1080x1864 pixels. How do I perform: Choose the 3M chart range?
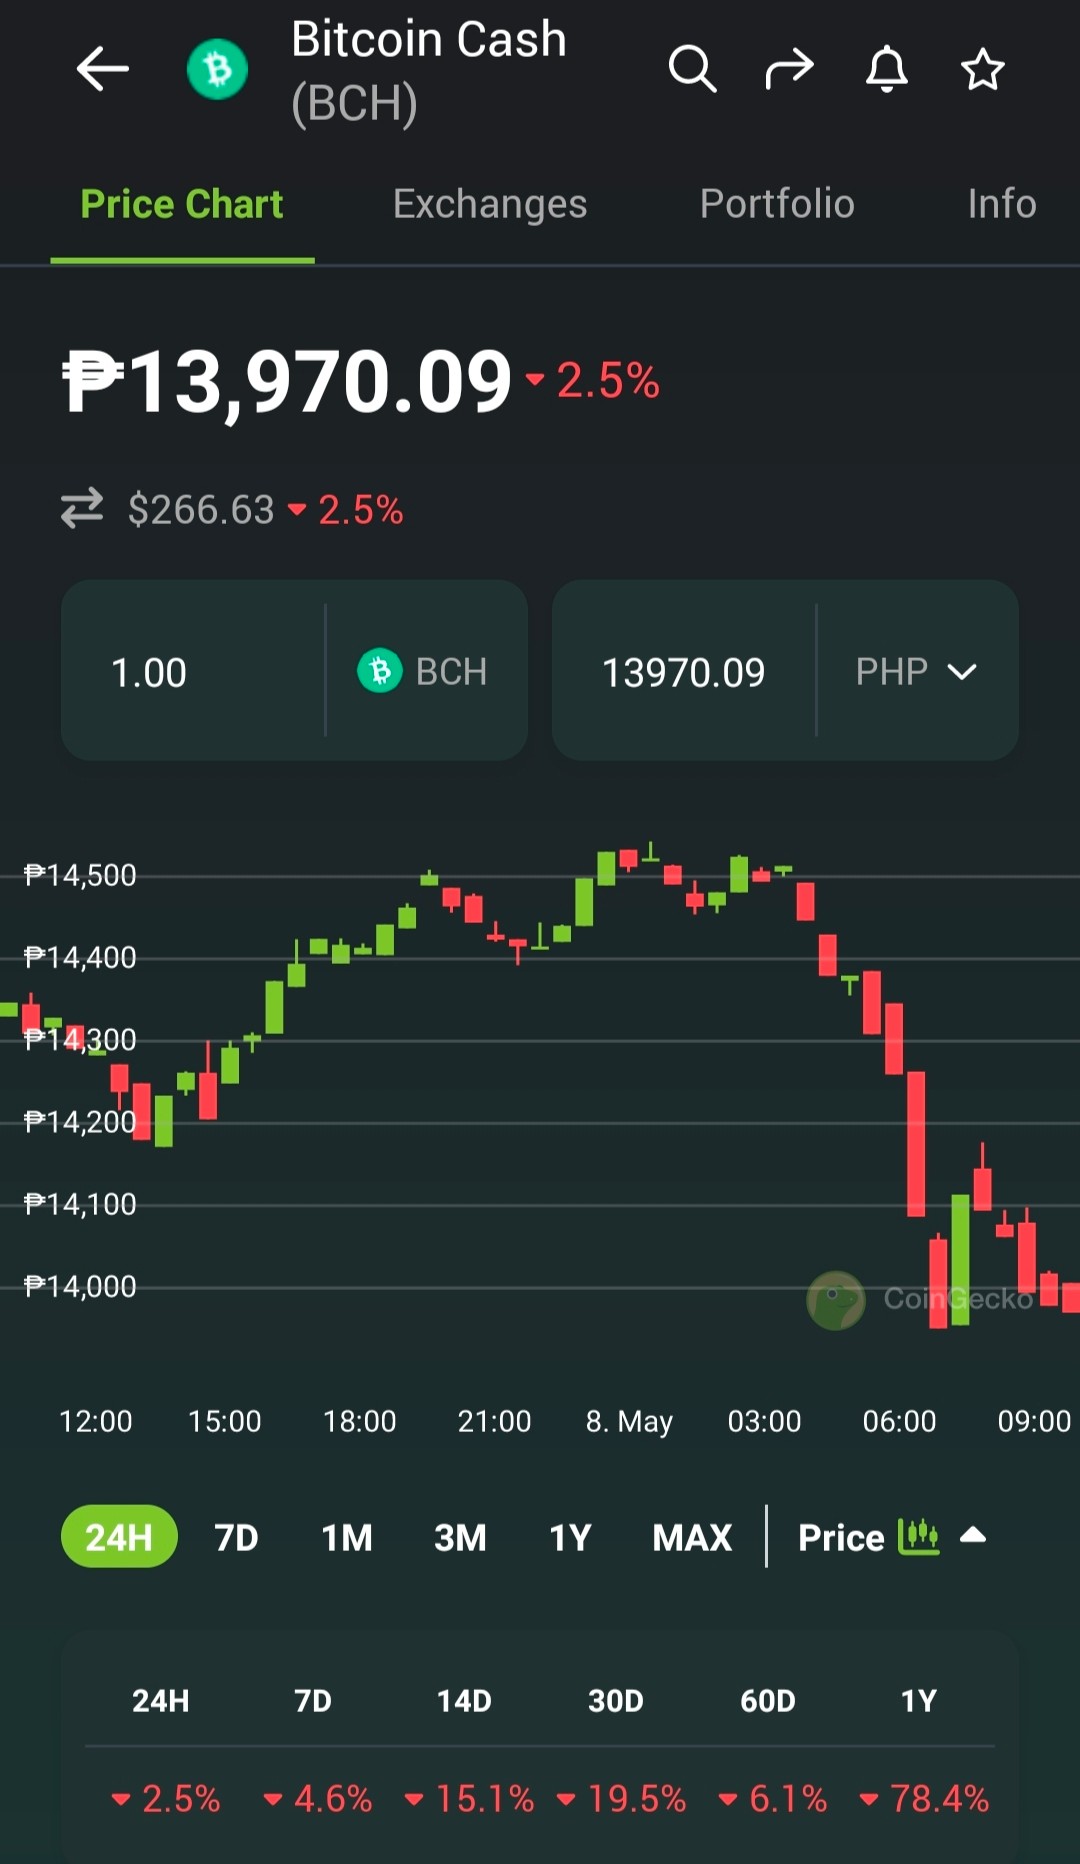click(x=460, y=1537)
